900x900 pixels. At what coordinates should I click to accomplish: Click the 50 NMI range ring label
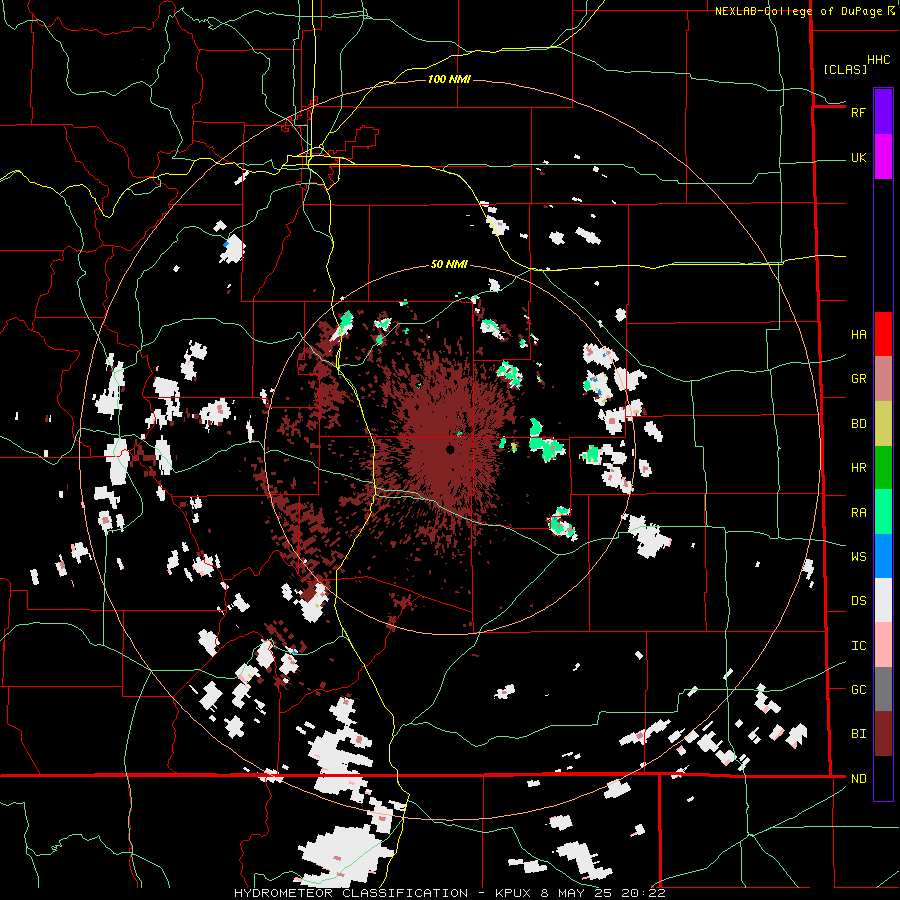[x=449, y=264]
